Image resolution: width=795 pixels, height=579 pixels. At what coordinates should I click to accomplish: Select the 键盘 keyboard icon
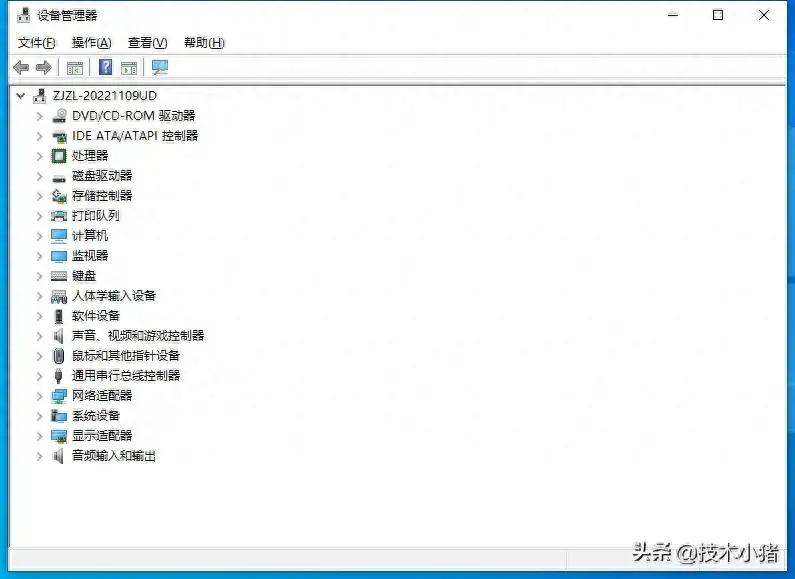pos(59,276)
